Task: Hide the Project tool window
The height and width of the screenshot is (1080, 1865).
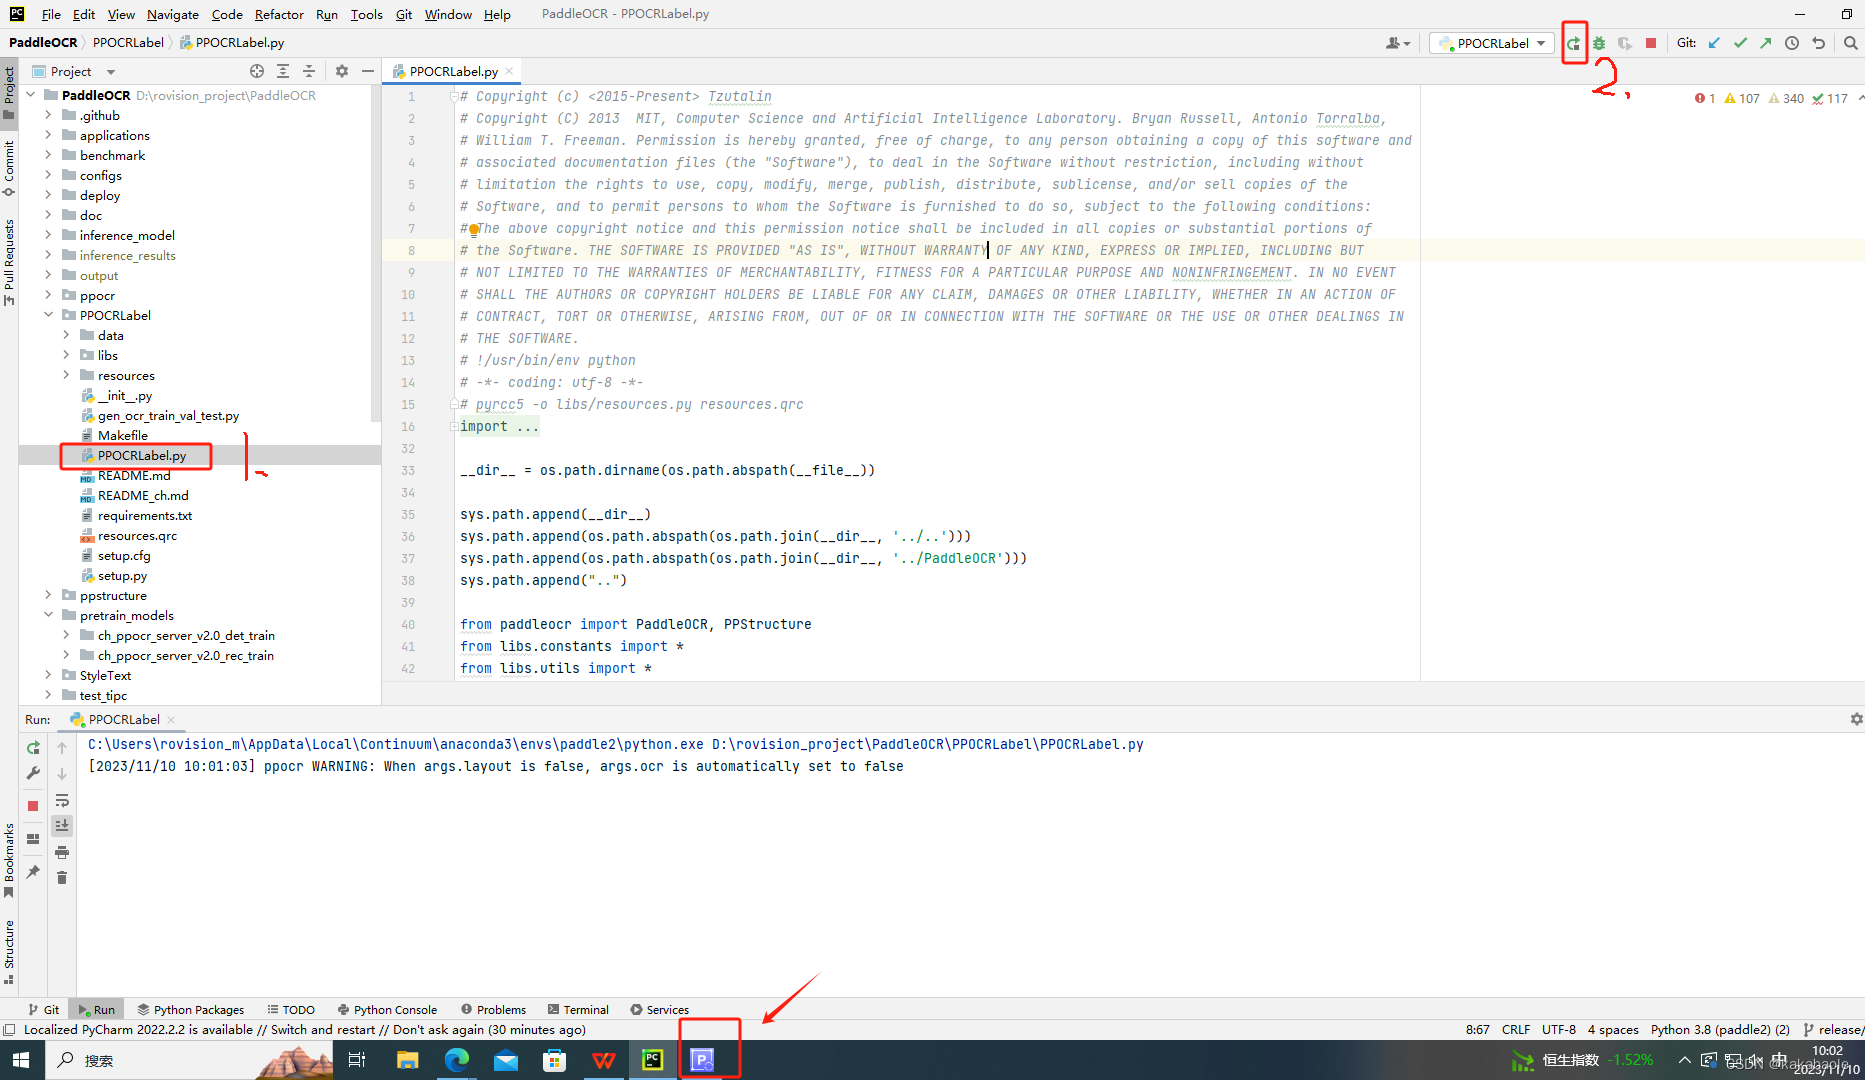Action: (x=368, y=71)
